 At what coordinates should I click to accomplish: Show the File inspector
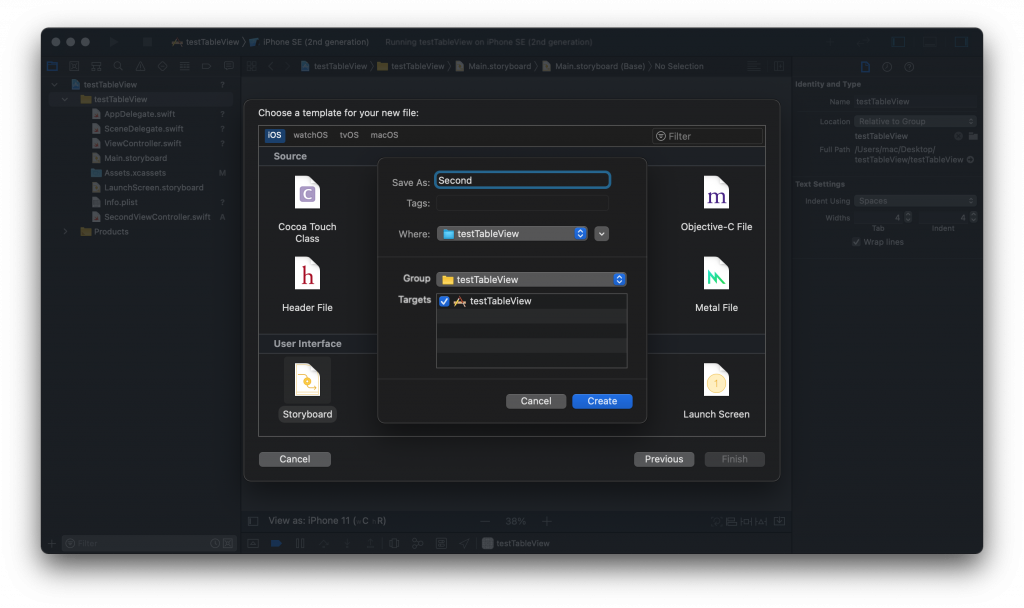point(865,67)
